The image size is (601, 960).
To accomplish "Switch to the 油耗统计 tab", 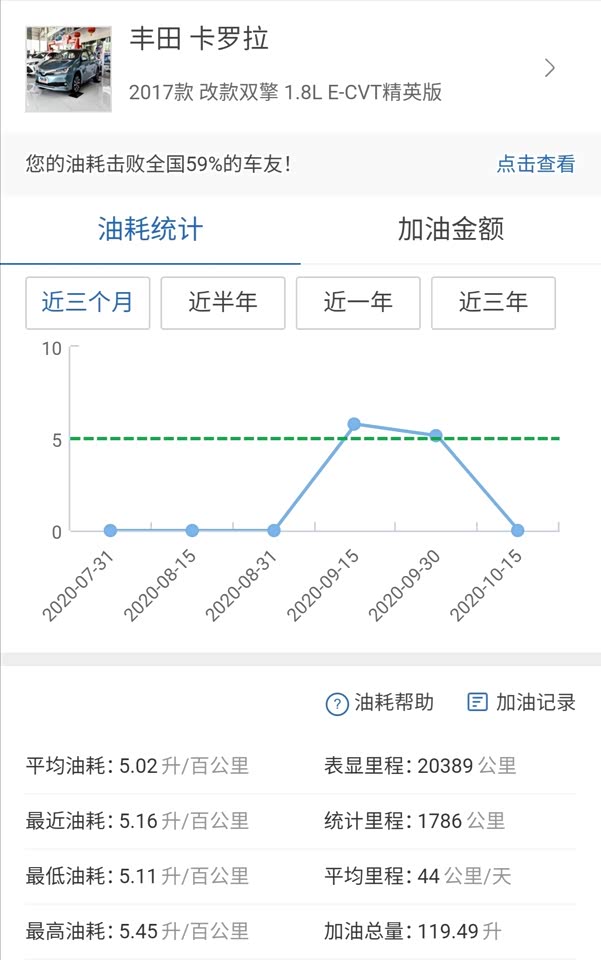I will pyautogui.click(x=150, y=229).
